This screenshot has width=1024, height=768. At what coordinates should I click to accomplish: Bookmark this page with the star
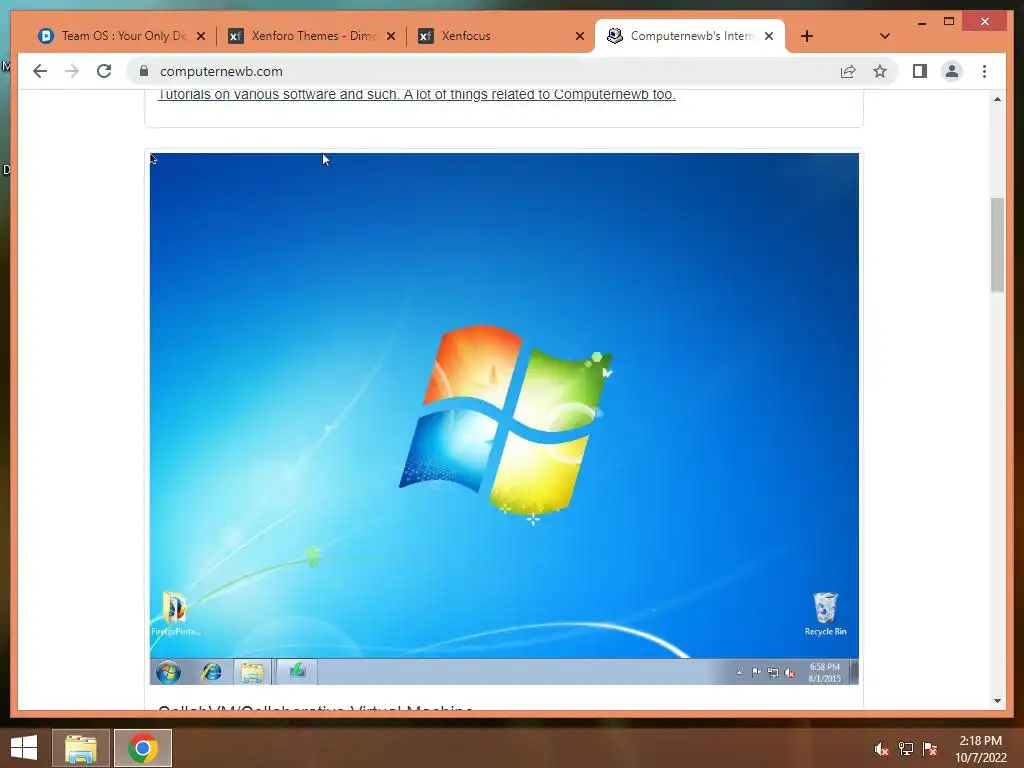(x=880, y=71)
